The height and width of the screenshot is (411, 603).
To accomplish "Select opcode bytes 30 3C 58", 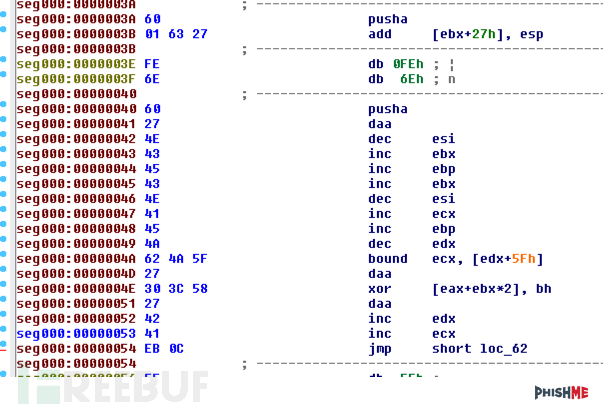I will coord(176,289).
